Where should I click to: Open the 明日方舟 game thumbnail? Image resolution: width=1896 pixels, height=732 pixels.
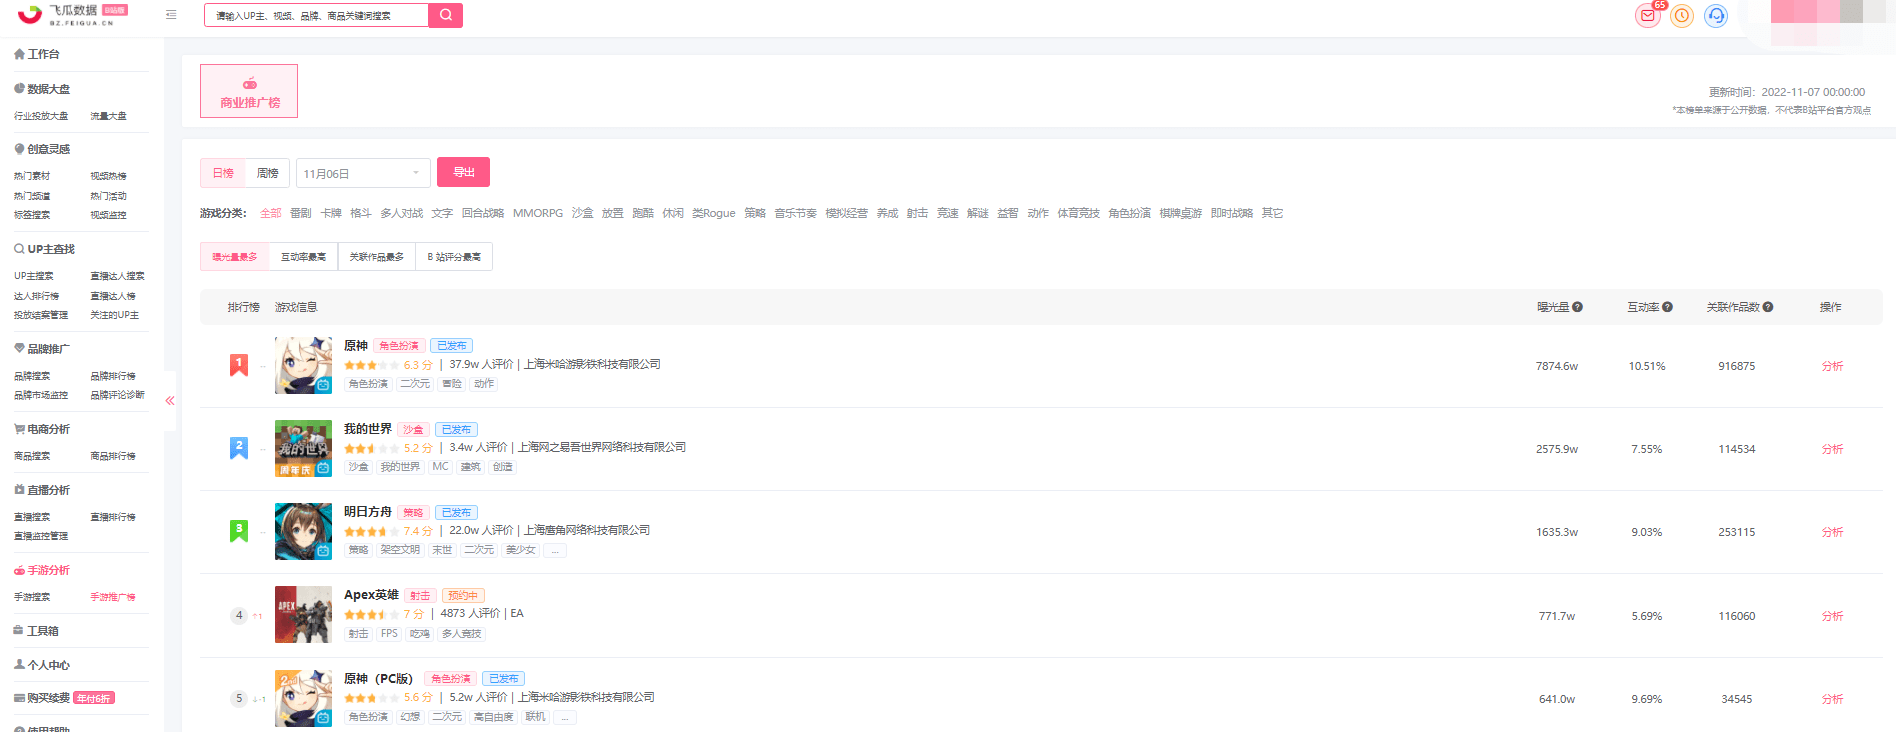(x=303, y=531)
